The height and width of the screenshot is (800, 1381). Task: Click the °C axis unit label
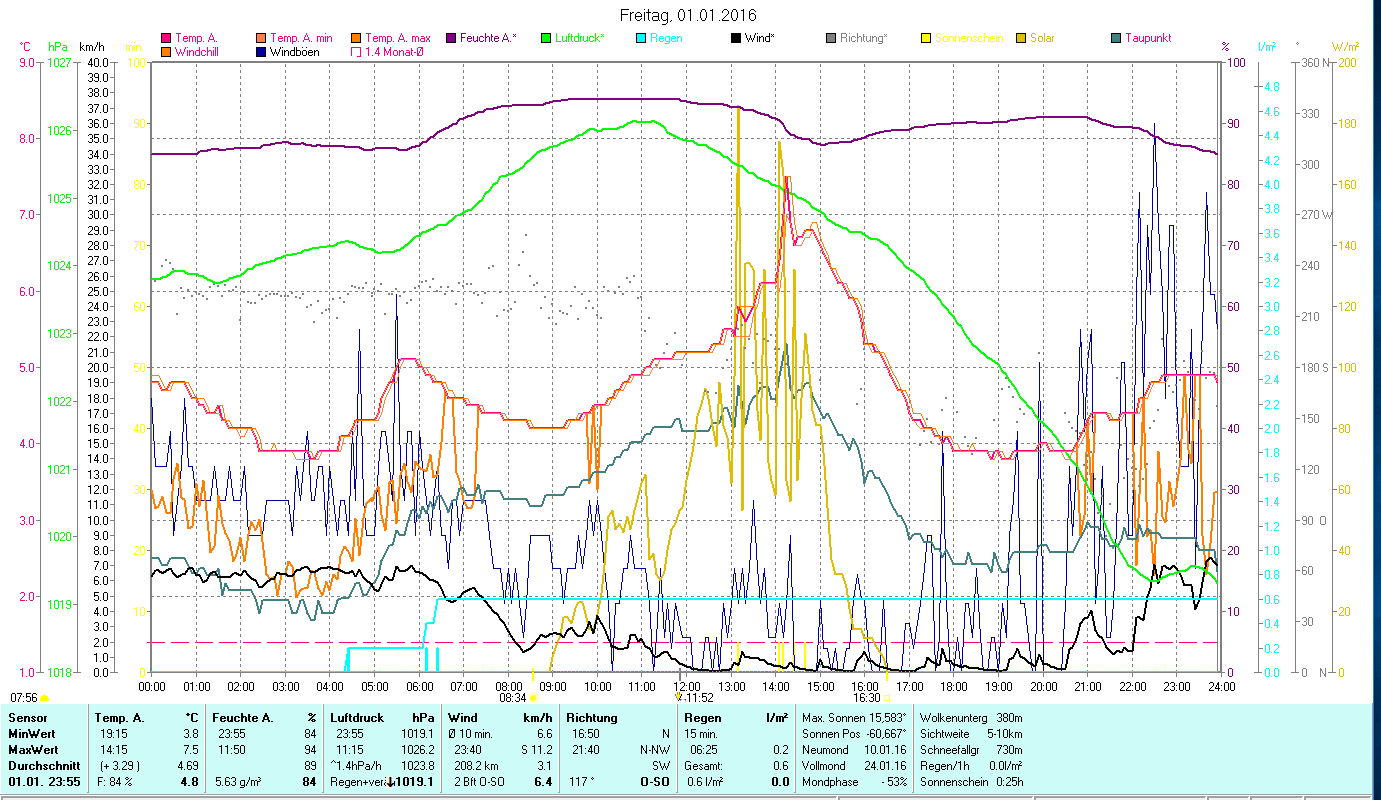coord(25,47)
